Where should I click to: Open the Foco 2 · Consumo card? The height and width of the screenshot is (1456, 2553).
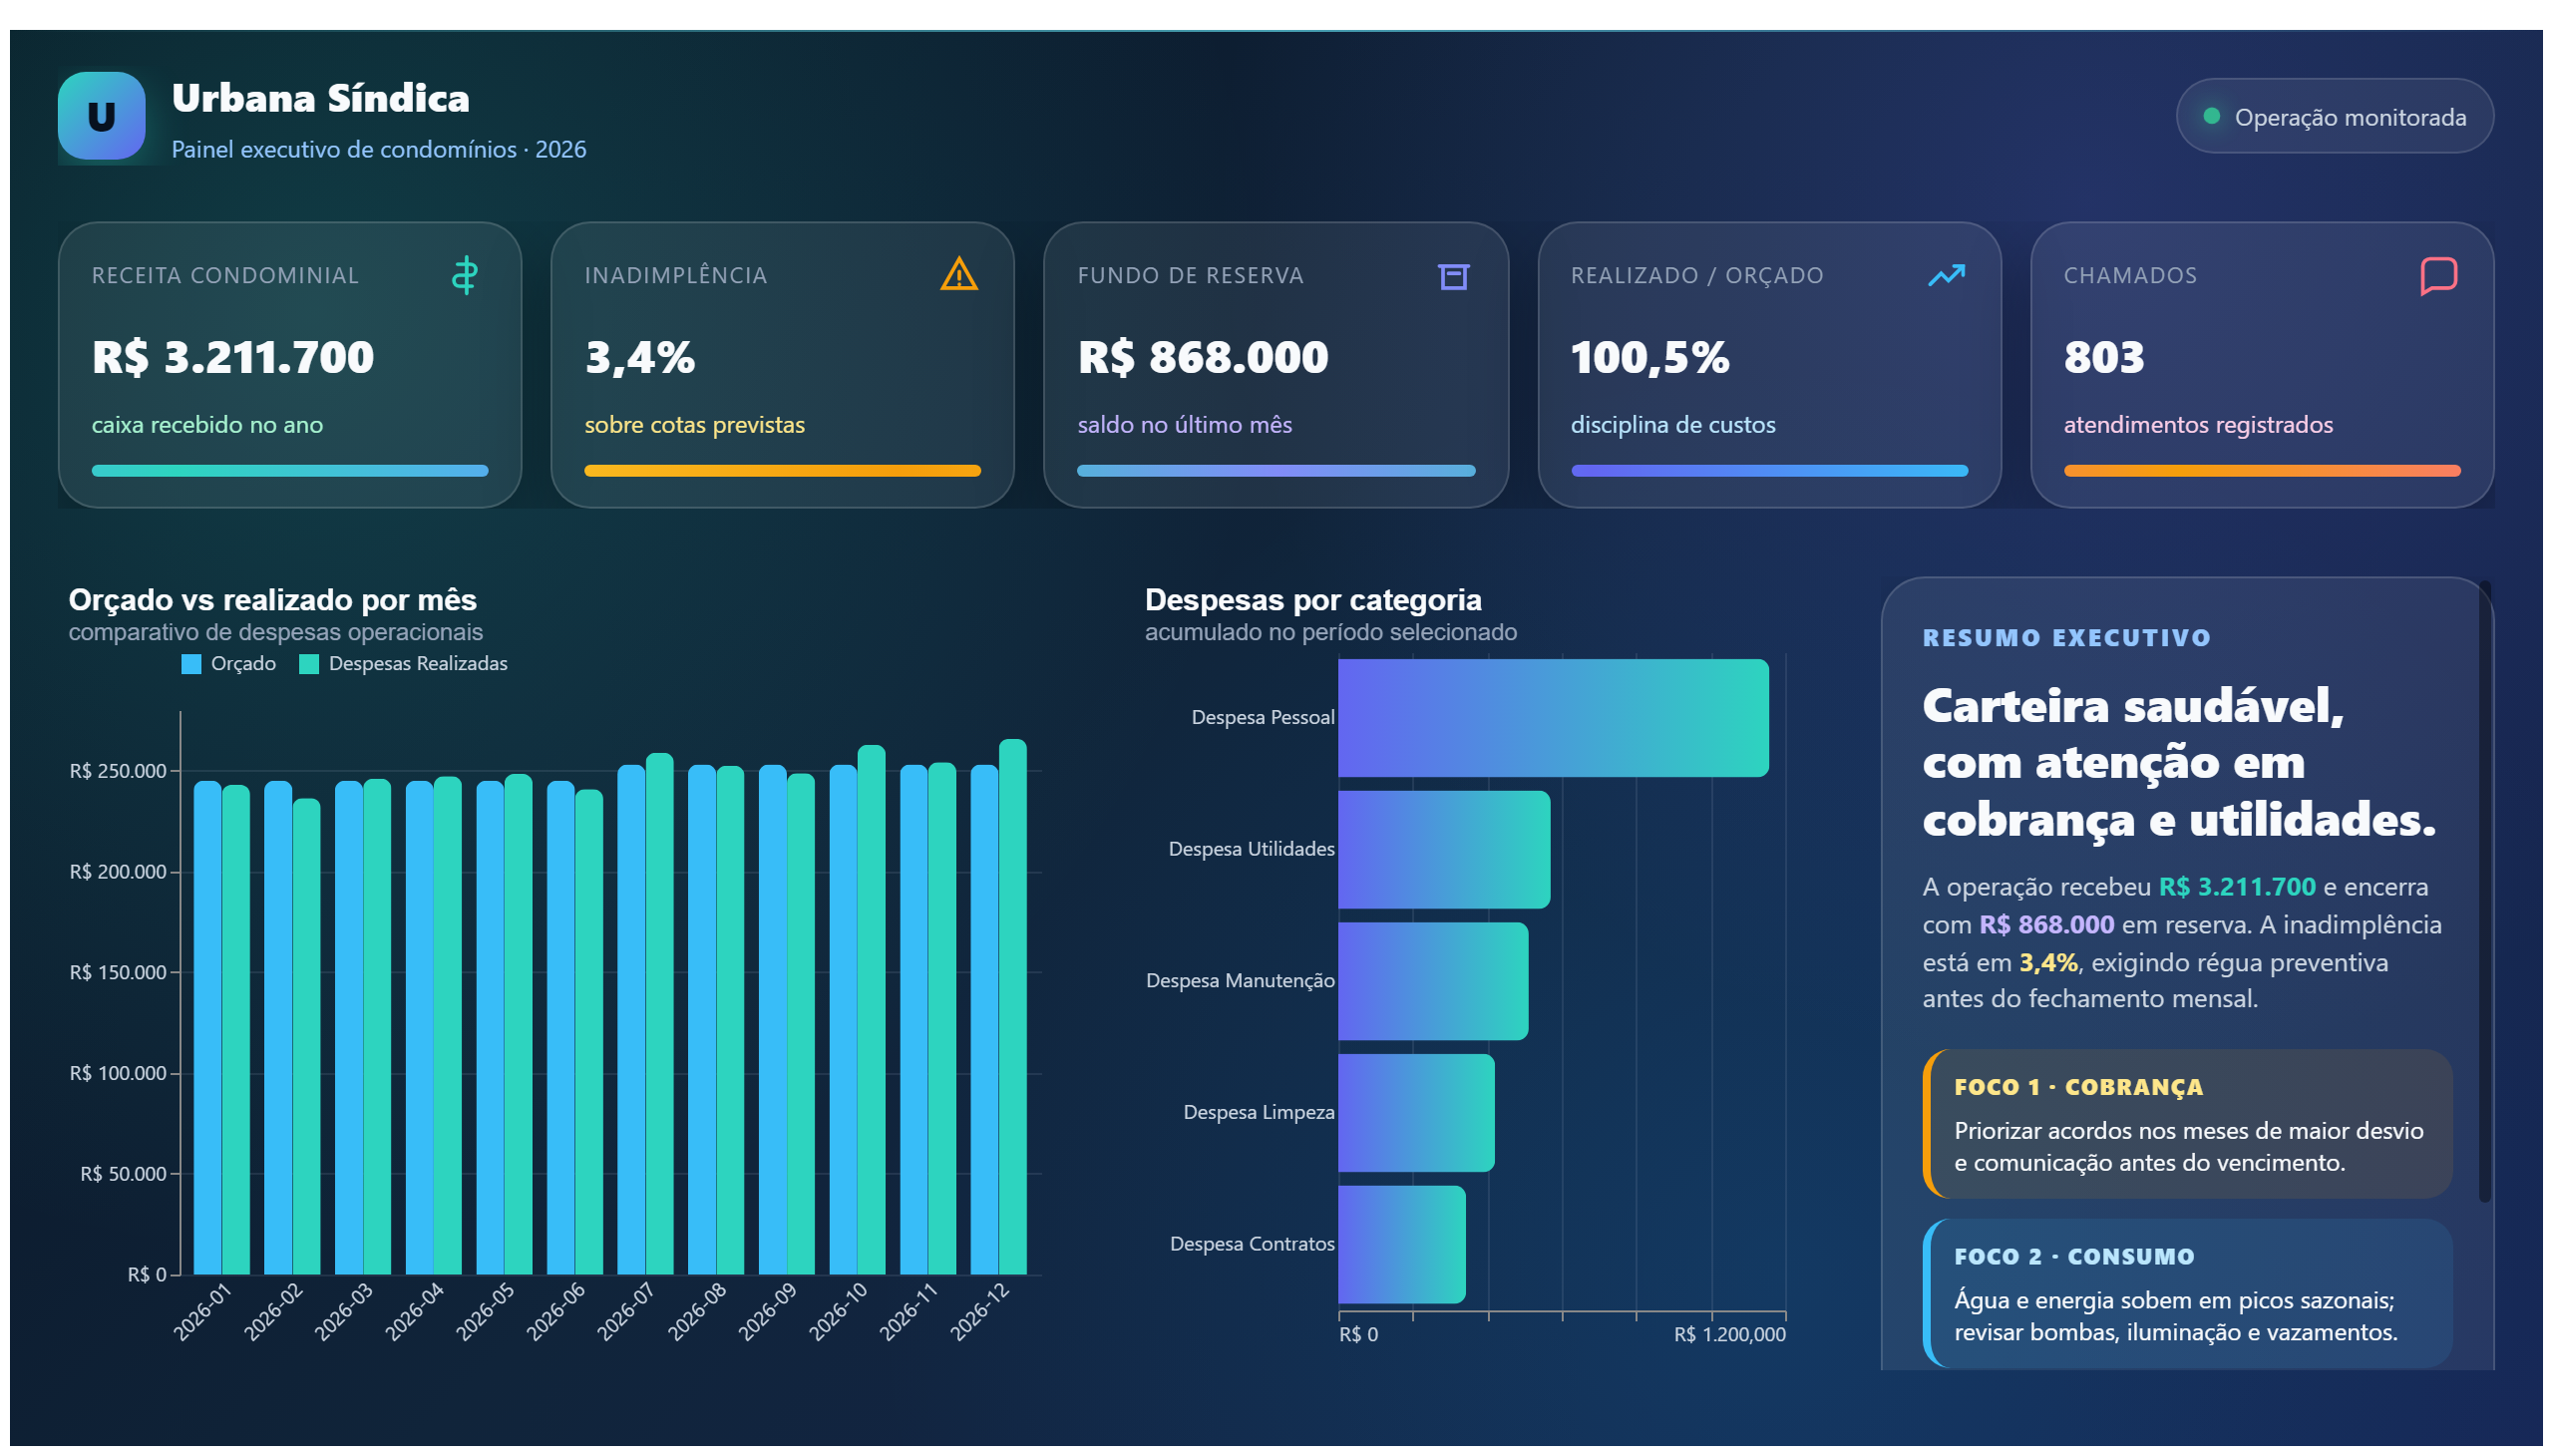[x=2186, y=1293]
